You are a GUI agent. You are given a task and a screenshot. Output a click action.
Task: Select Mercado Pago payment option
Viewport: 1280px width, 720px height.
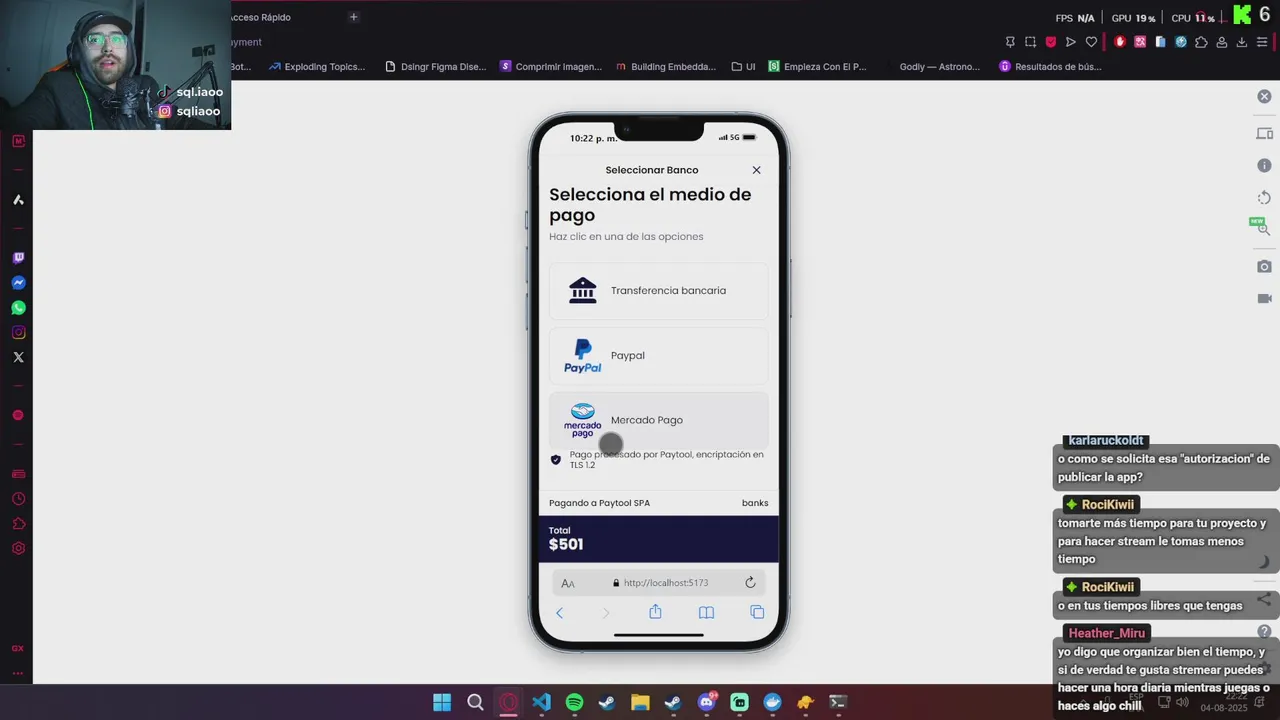(x=658, y=420)
